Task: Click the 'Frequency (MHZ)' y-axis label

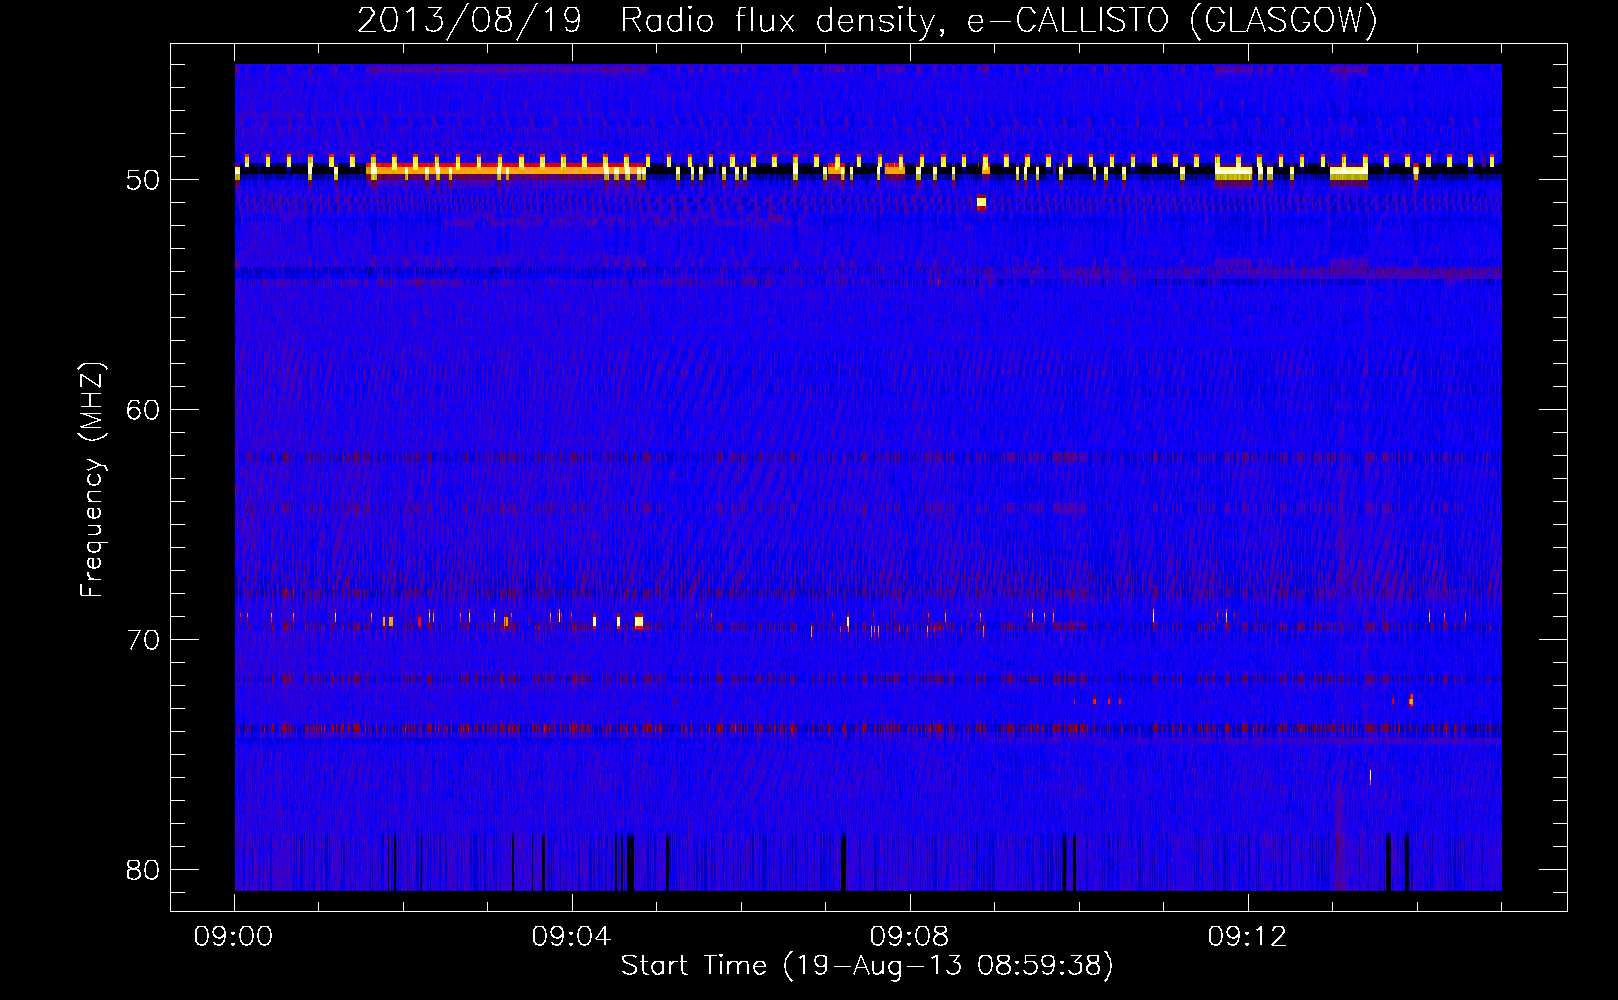Action: point(92,480)
